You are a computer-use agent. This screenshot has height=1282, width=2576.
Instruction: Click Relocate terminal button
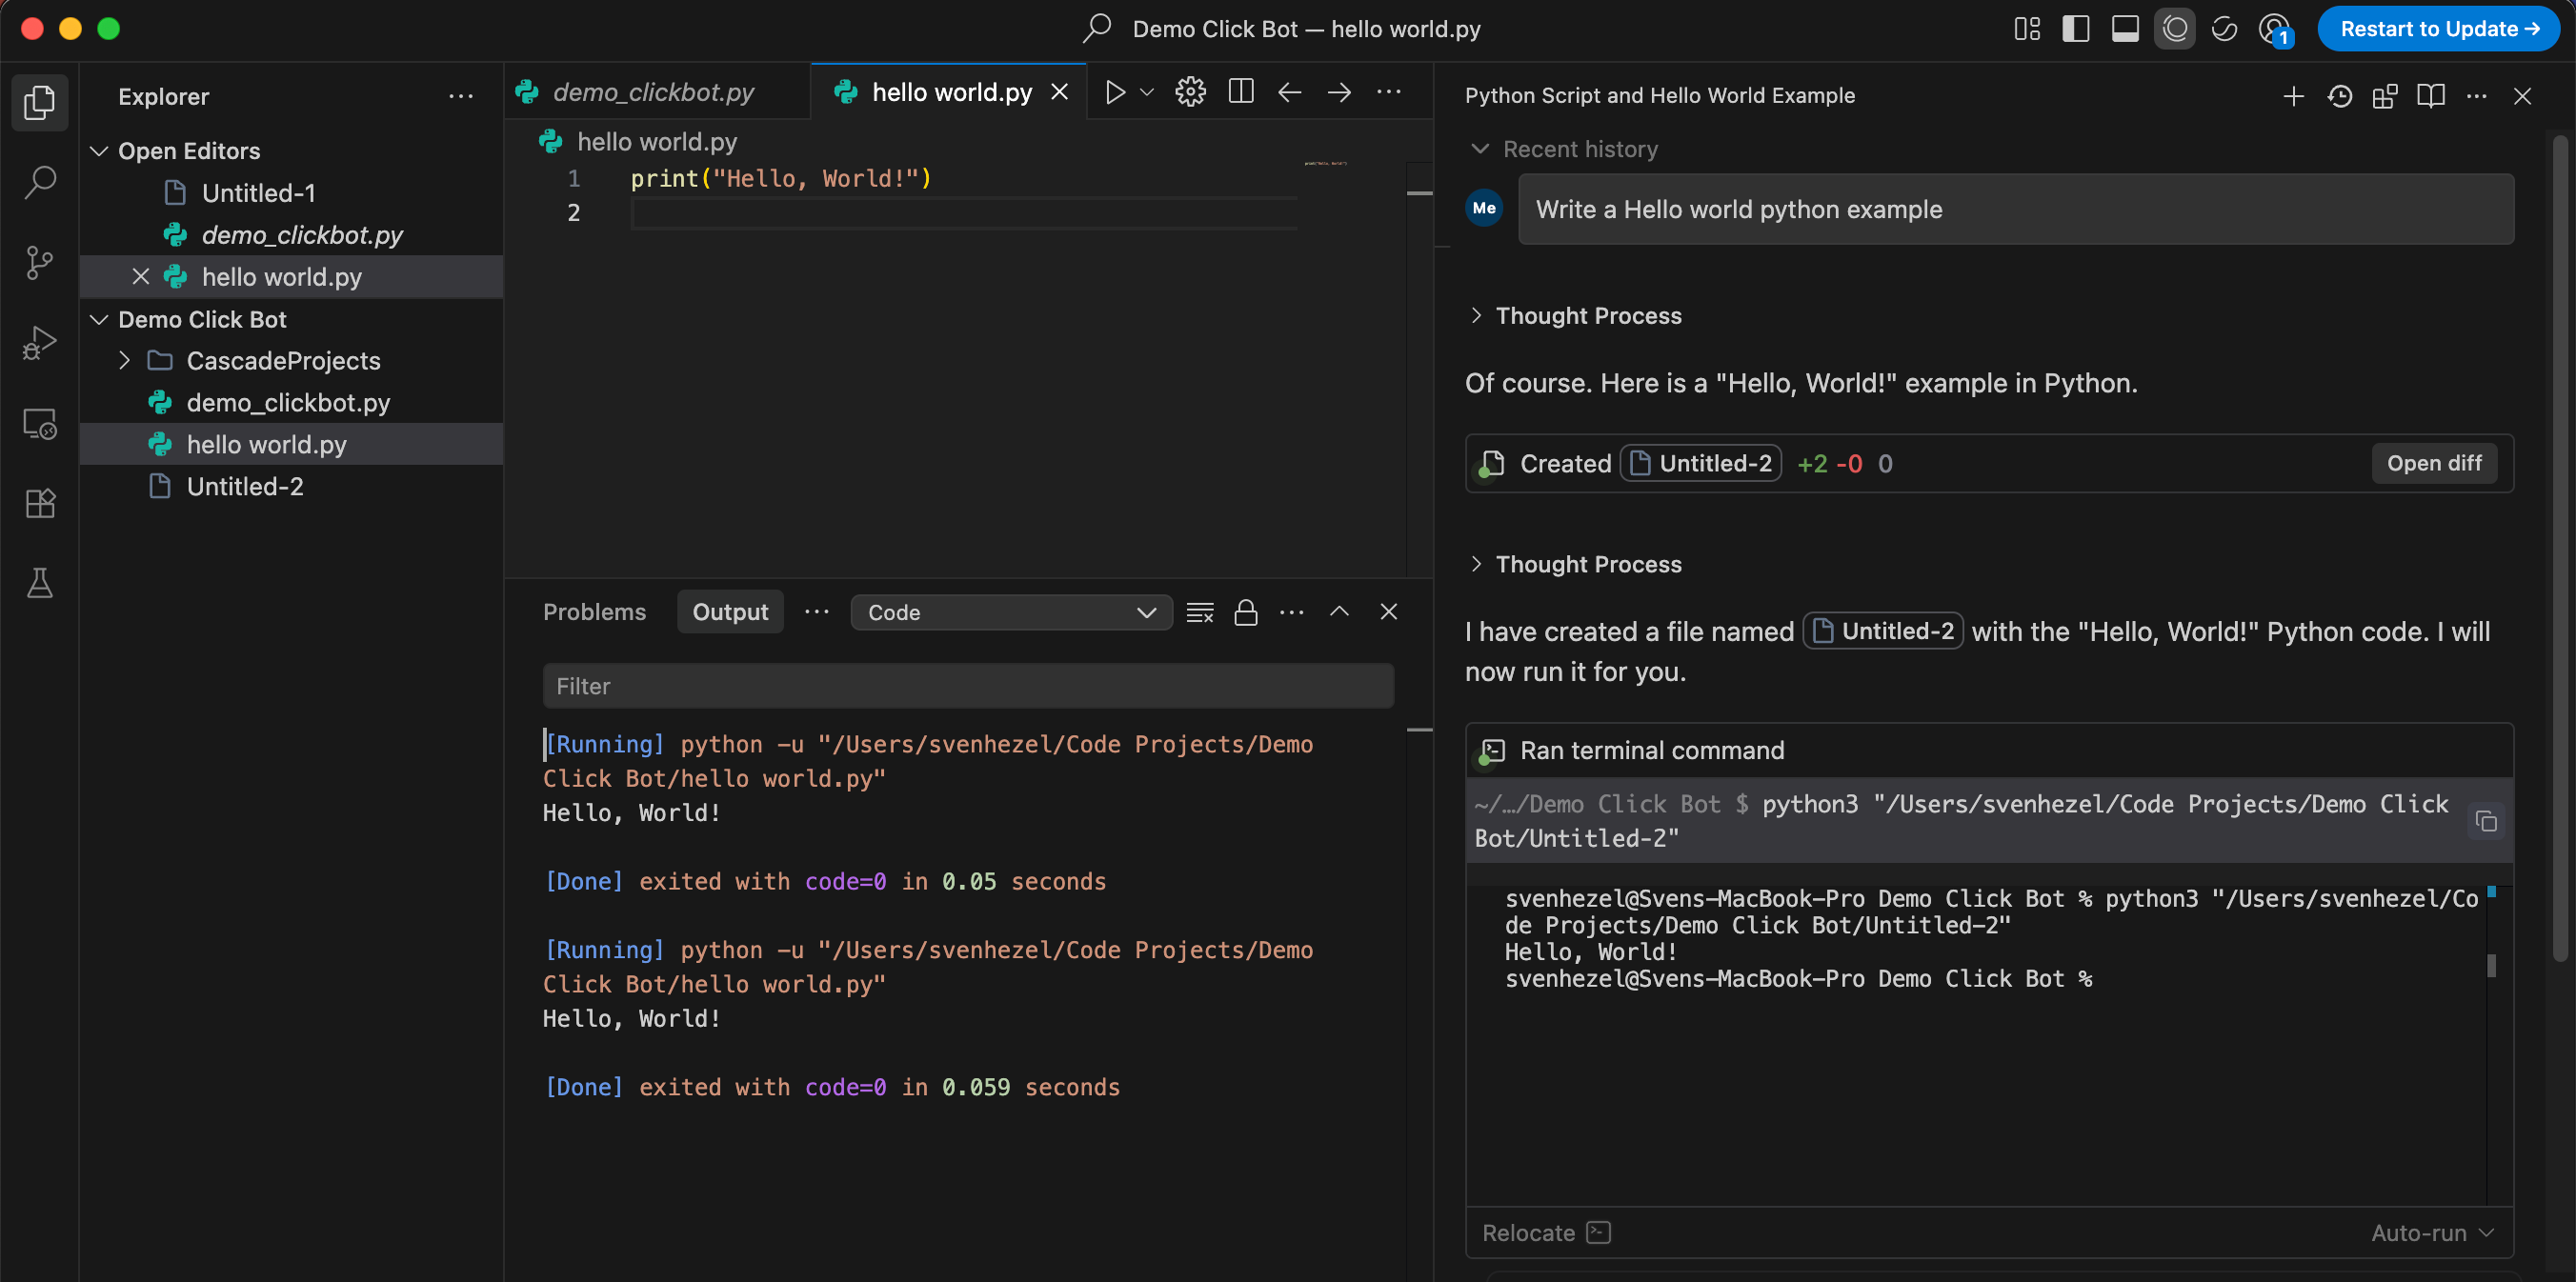(x=1546, y=1233)
